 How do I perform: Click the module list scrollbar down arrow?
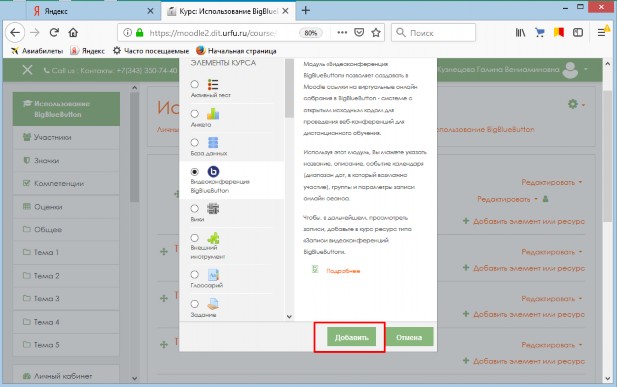click(x=289, y=316)
